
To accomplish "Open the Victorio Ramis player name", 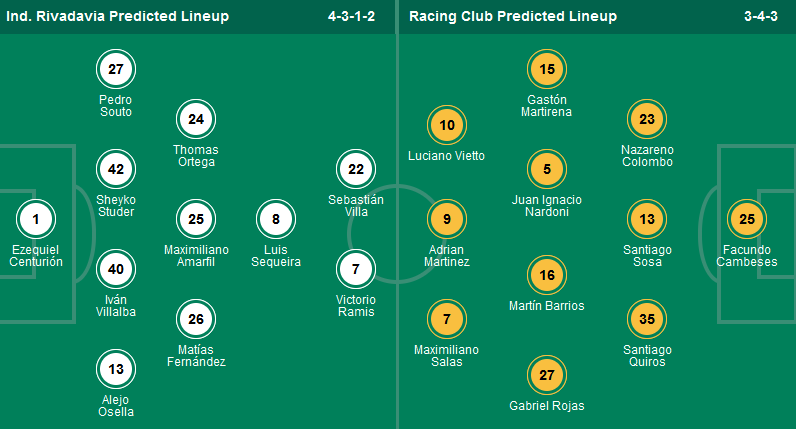I will pyautogui.click(x=356, y=305).
